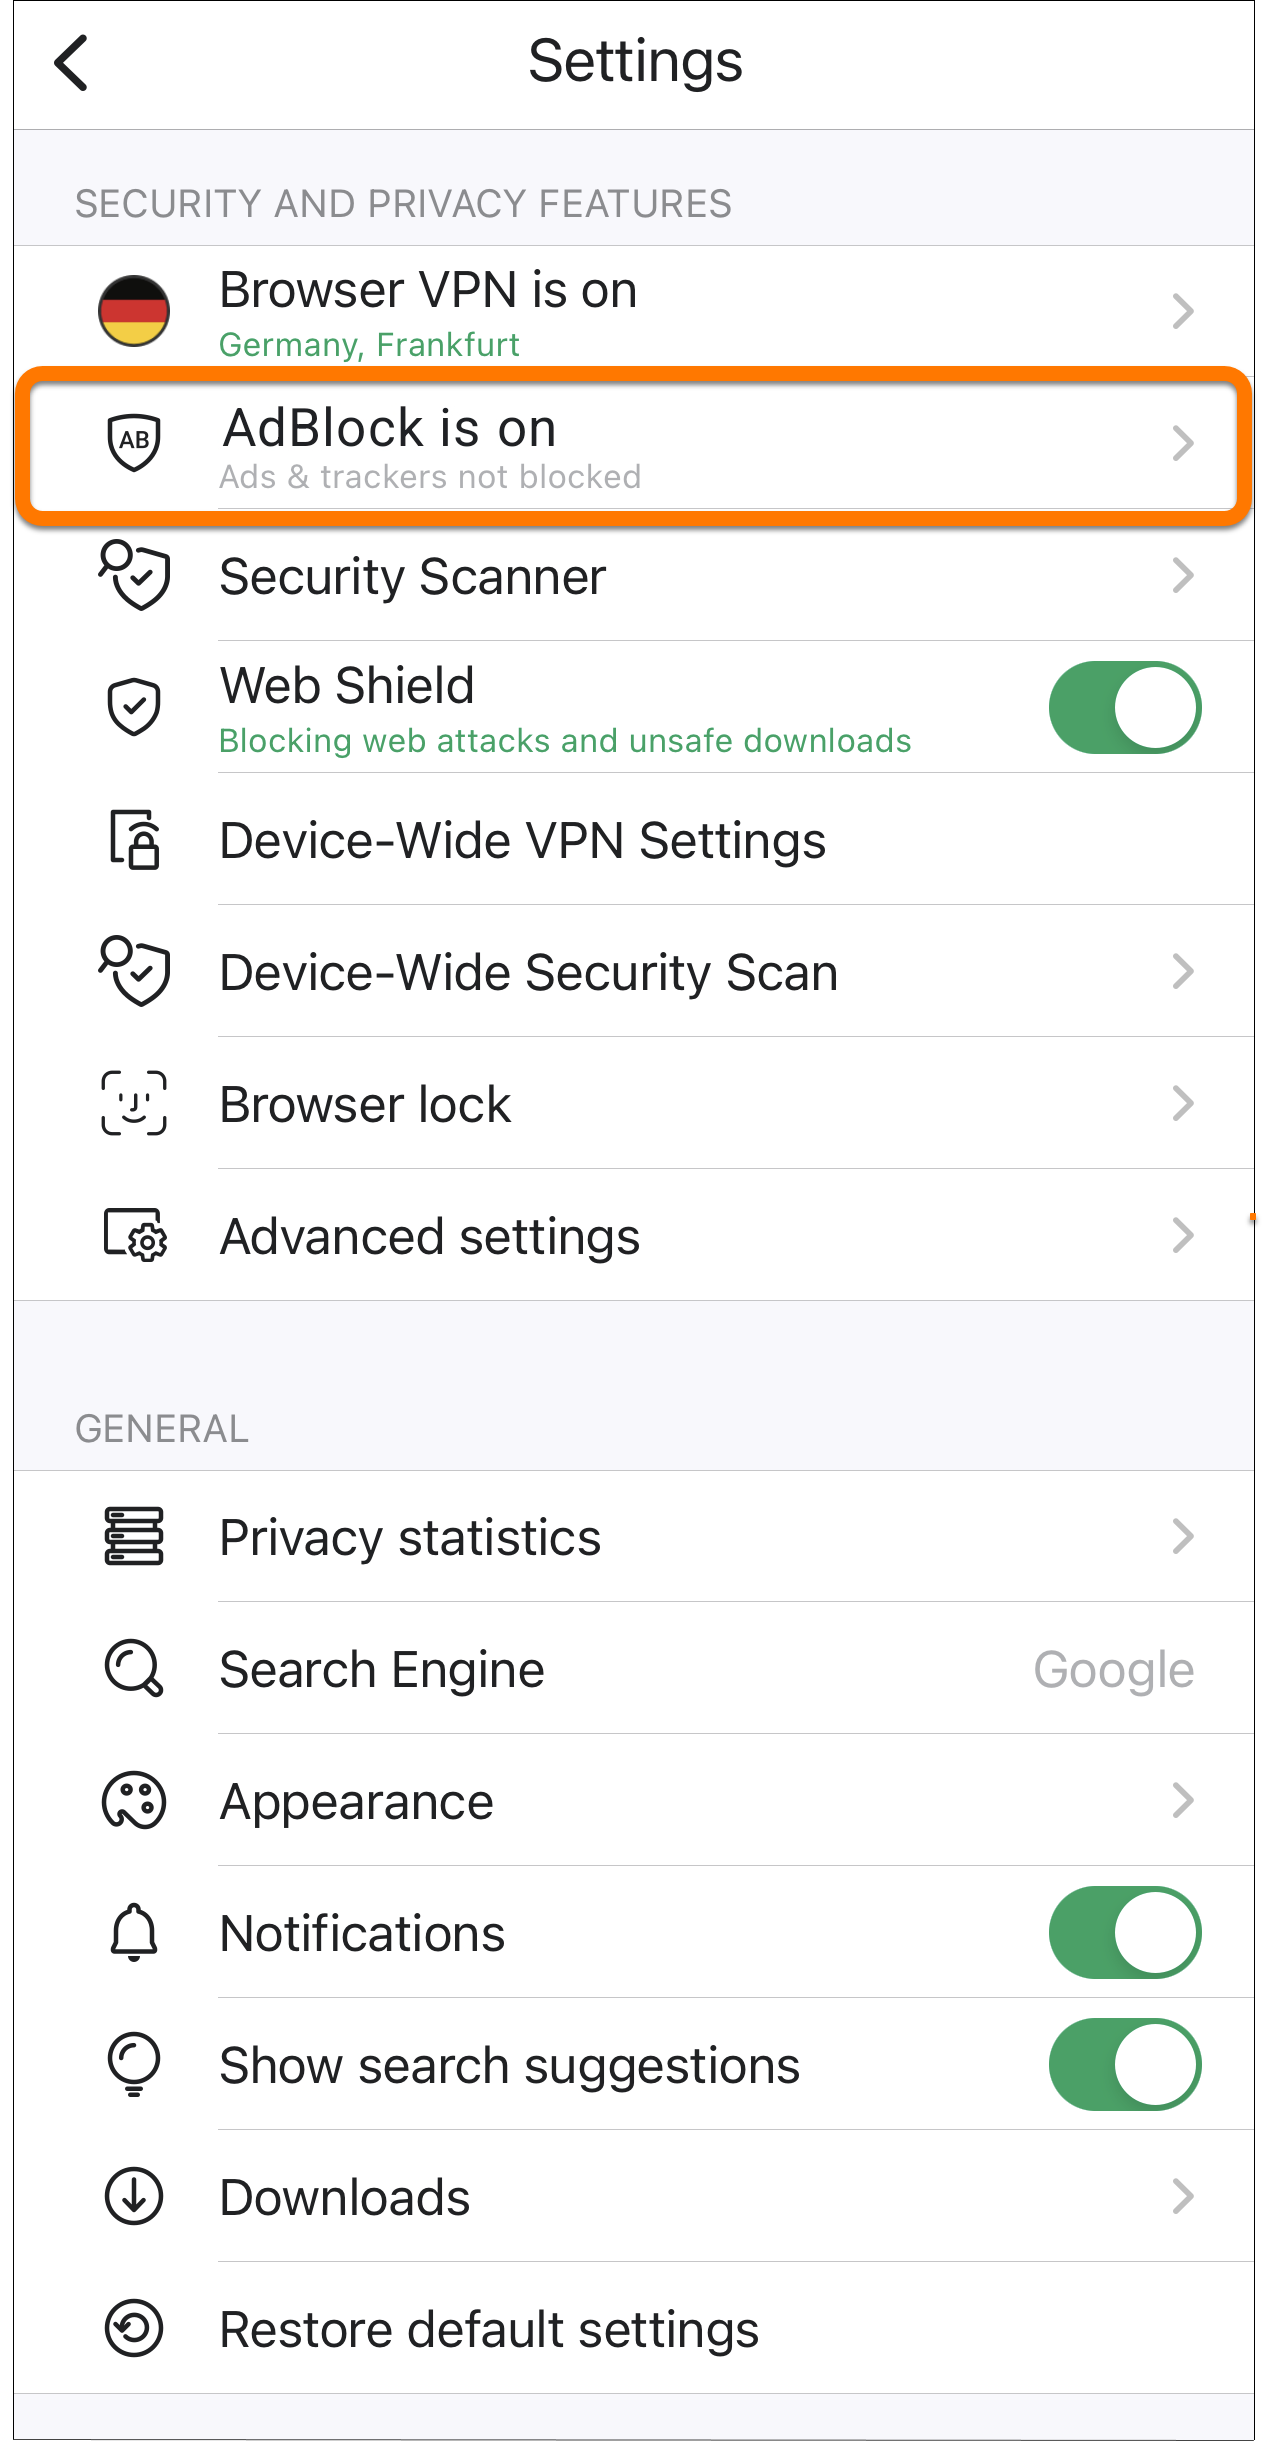Expand Browser VPN chevron
The height and width of the screenshot is (2456, 1270).
pyautogui.click(x=1183, y=311)
